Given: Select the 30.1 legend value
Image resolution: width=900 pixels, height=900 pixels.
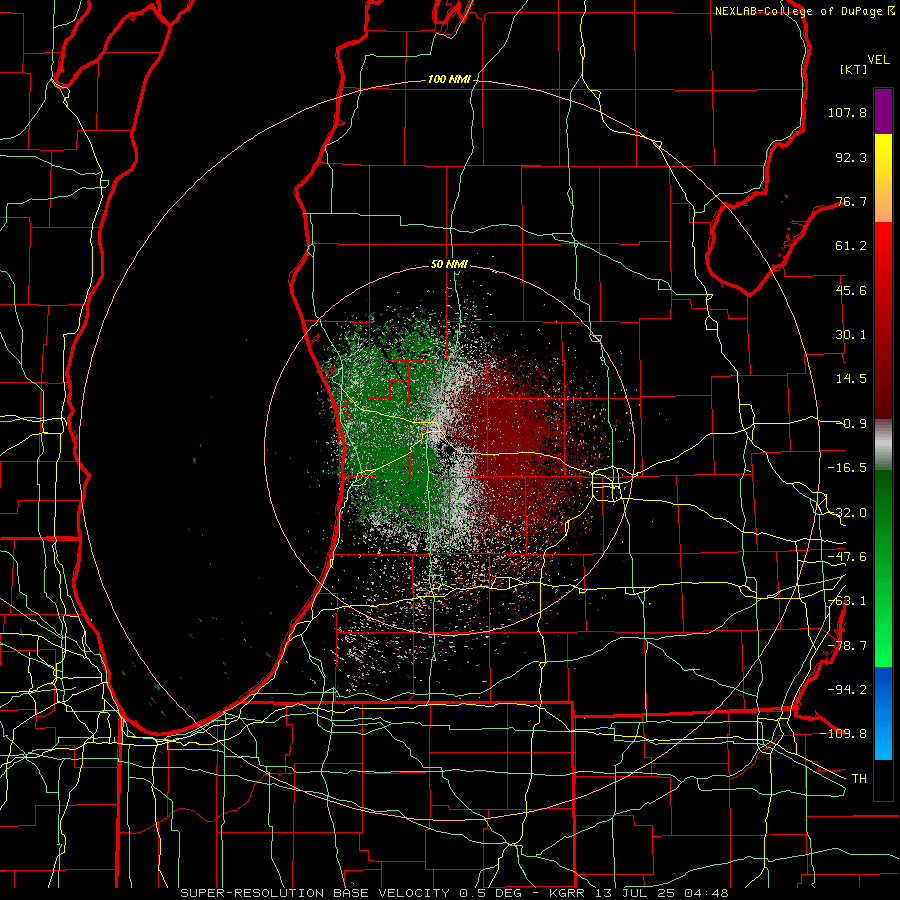Looking at the screenshot, I should coord(851,335).
